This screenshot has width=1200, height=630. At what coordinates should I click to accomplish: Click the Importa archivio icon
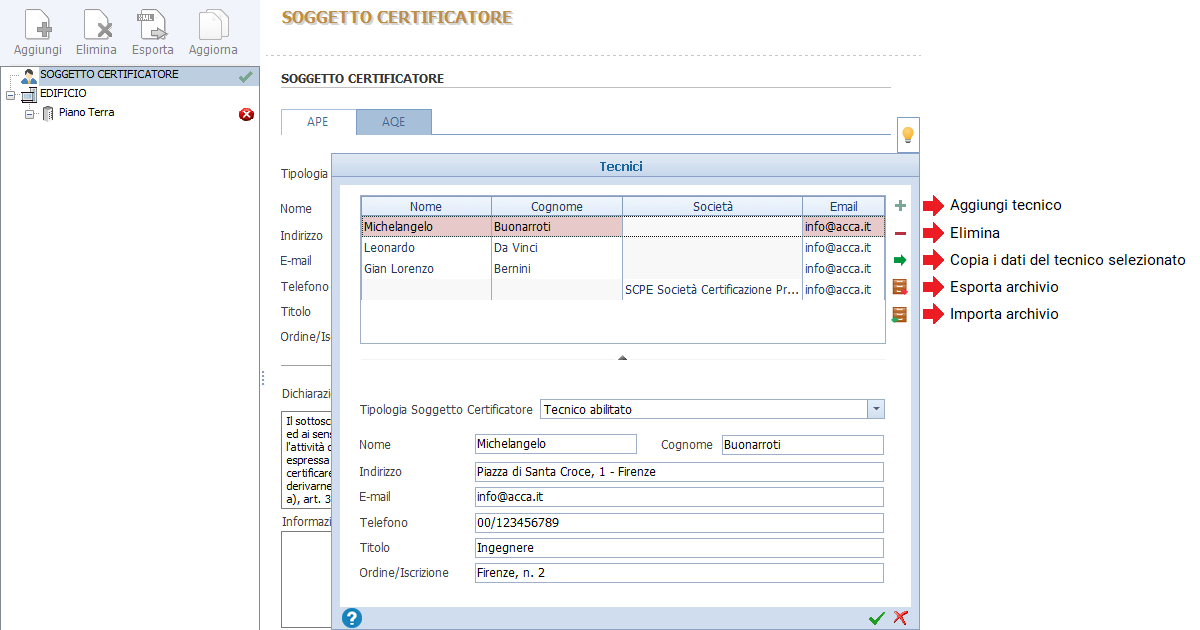tap(900, 314)
